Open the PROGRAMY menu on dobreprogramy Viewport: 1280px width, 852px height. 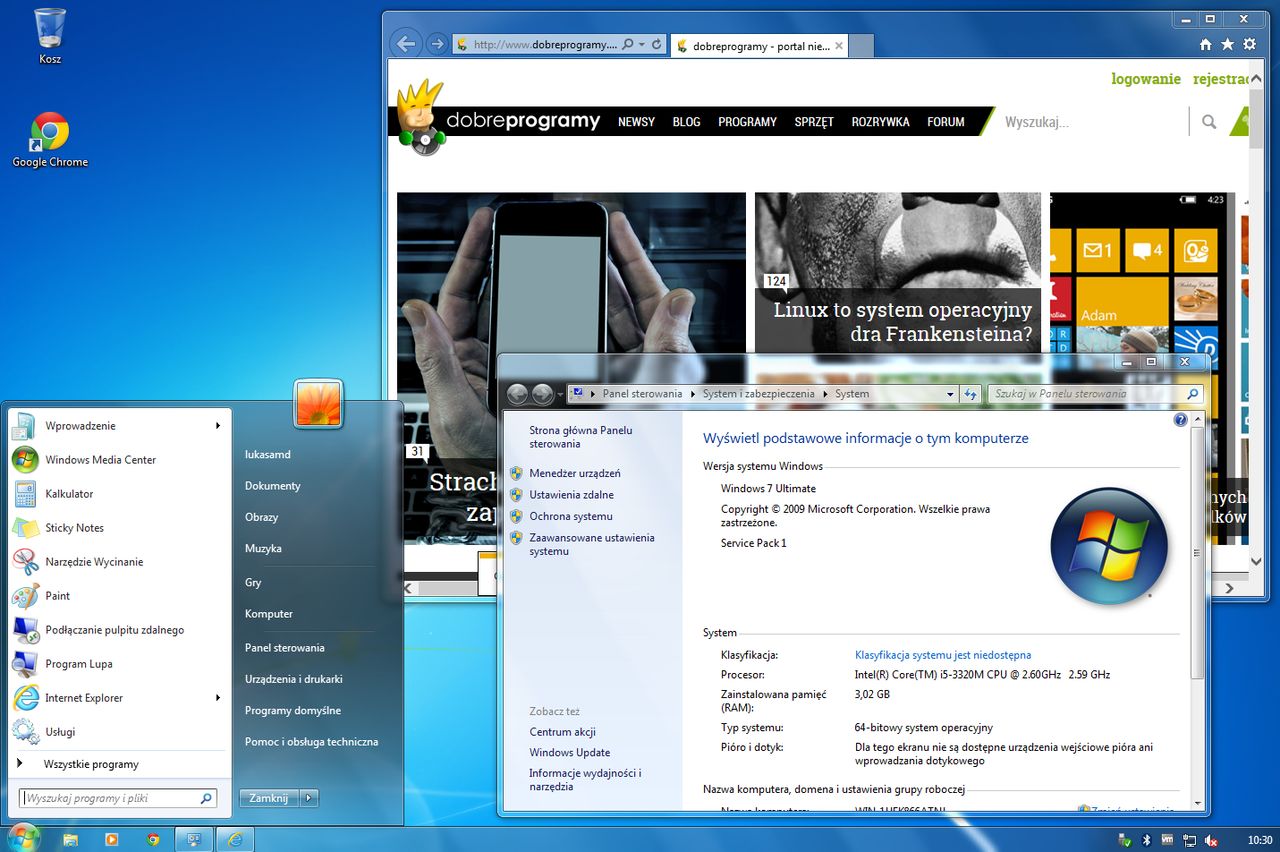click(x=747, y=122)
